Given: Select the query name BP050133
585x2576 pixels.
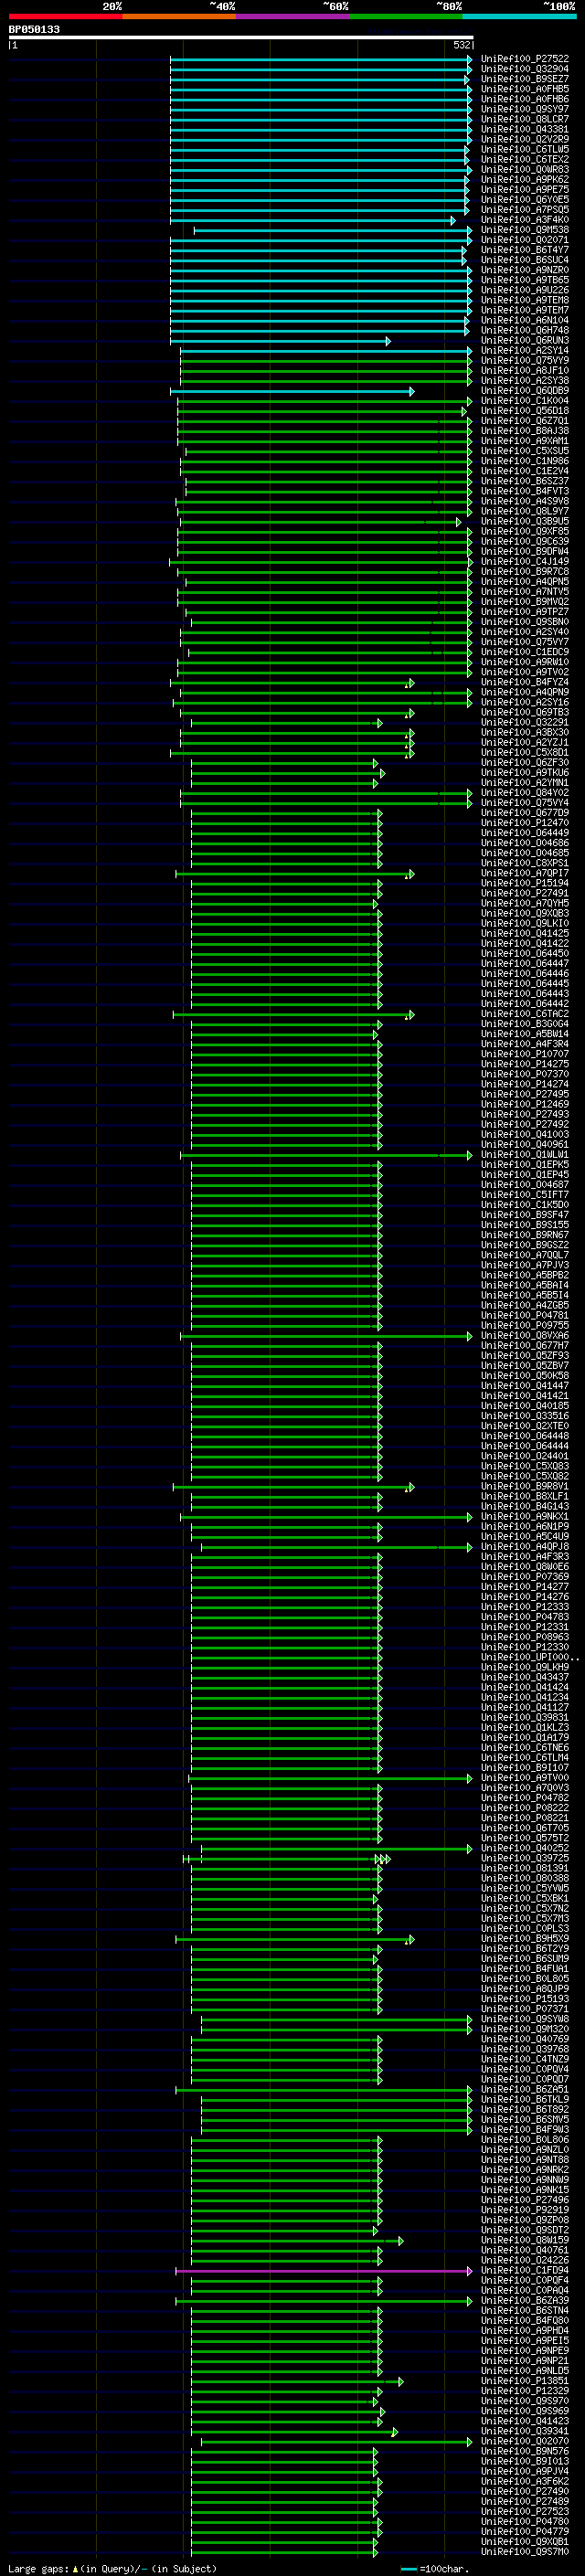Looking at the screenshot, I should click(x=34, y=29).
